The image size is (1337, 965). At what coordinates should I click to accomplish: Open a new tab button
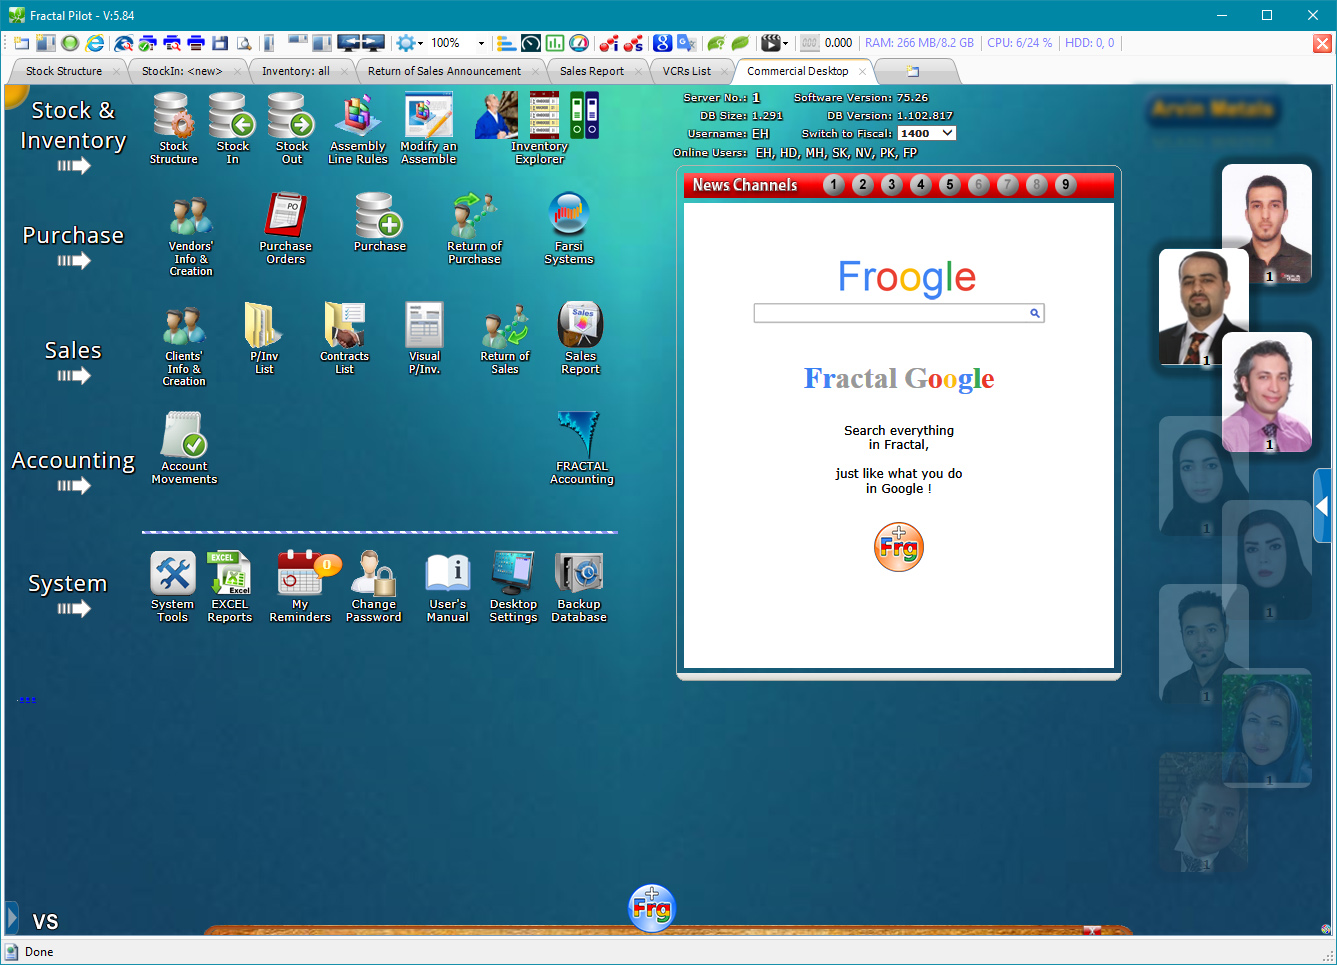coord(912,71)
